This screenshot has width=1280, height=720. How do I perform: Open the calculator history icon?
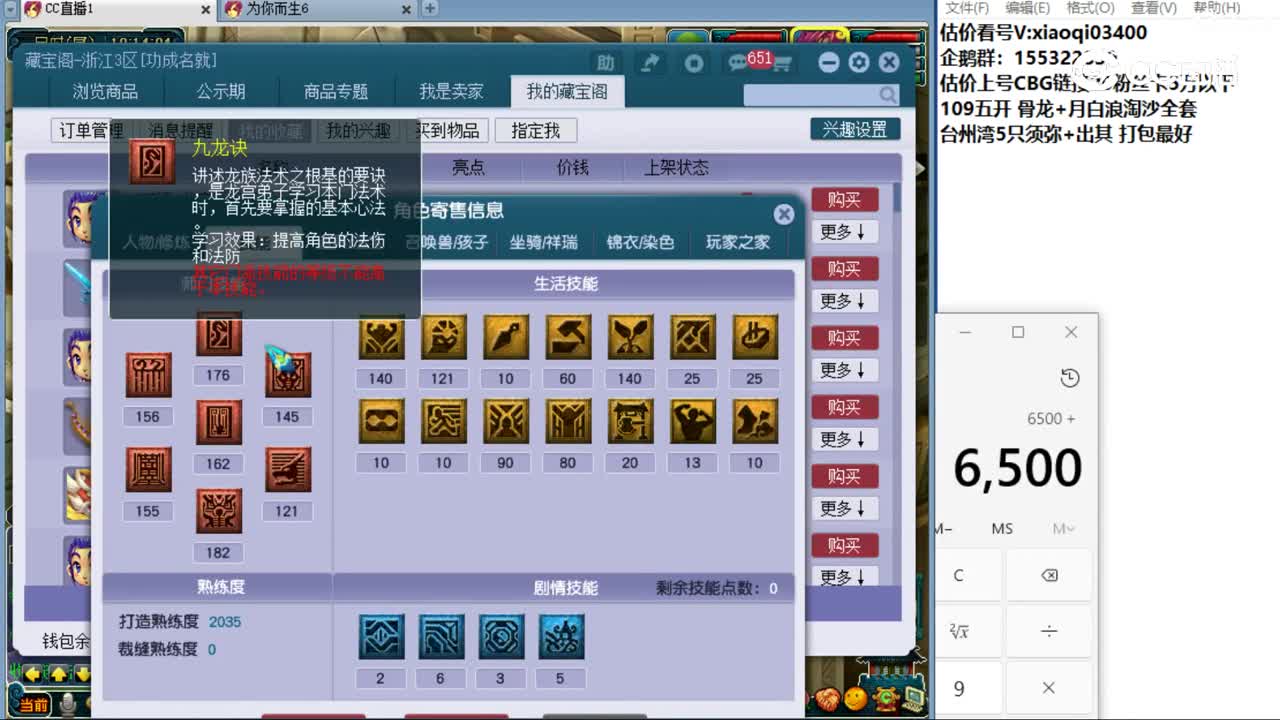(1069, 378)
